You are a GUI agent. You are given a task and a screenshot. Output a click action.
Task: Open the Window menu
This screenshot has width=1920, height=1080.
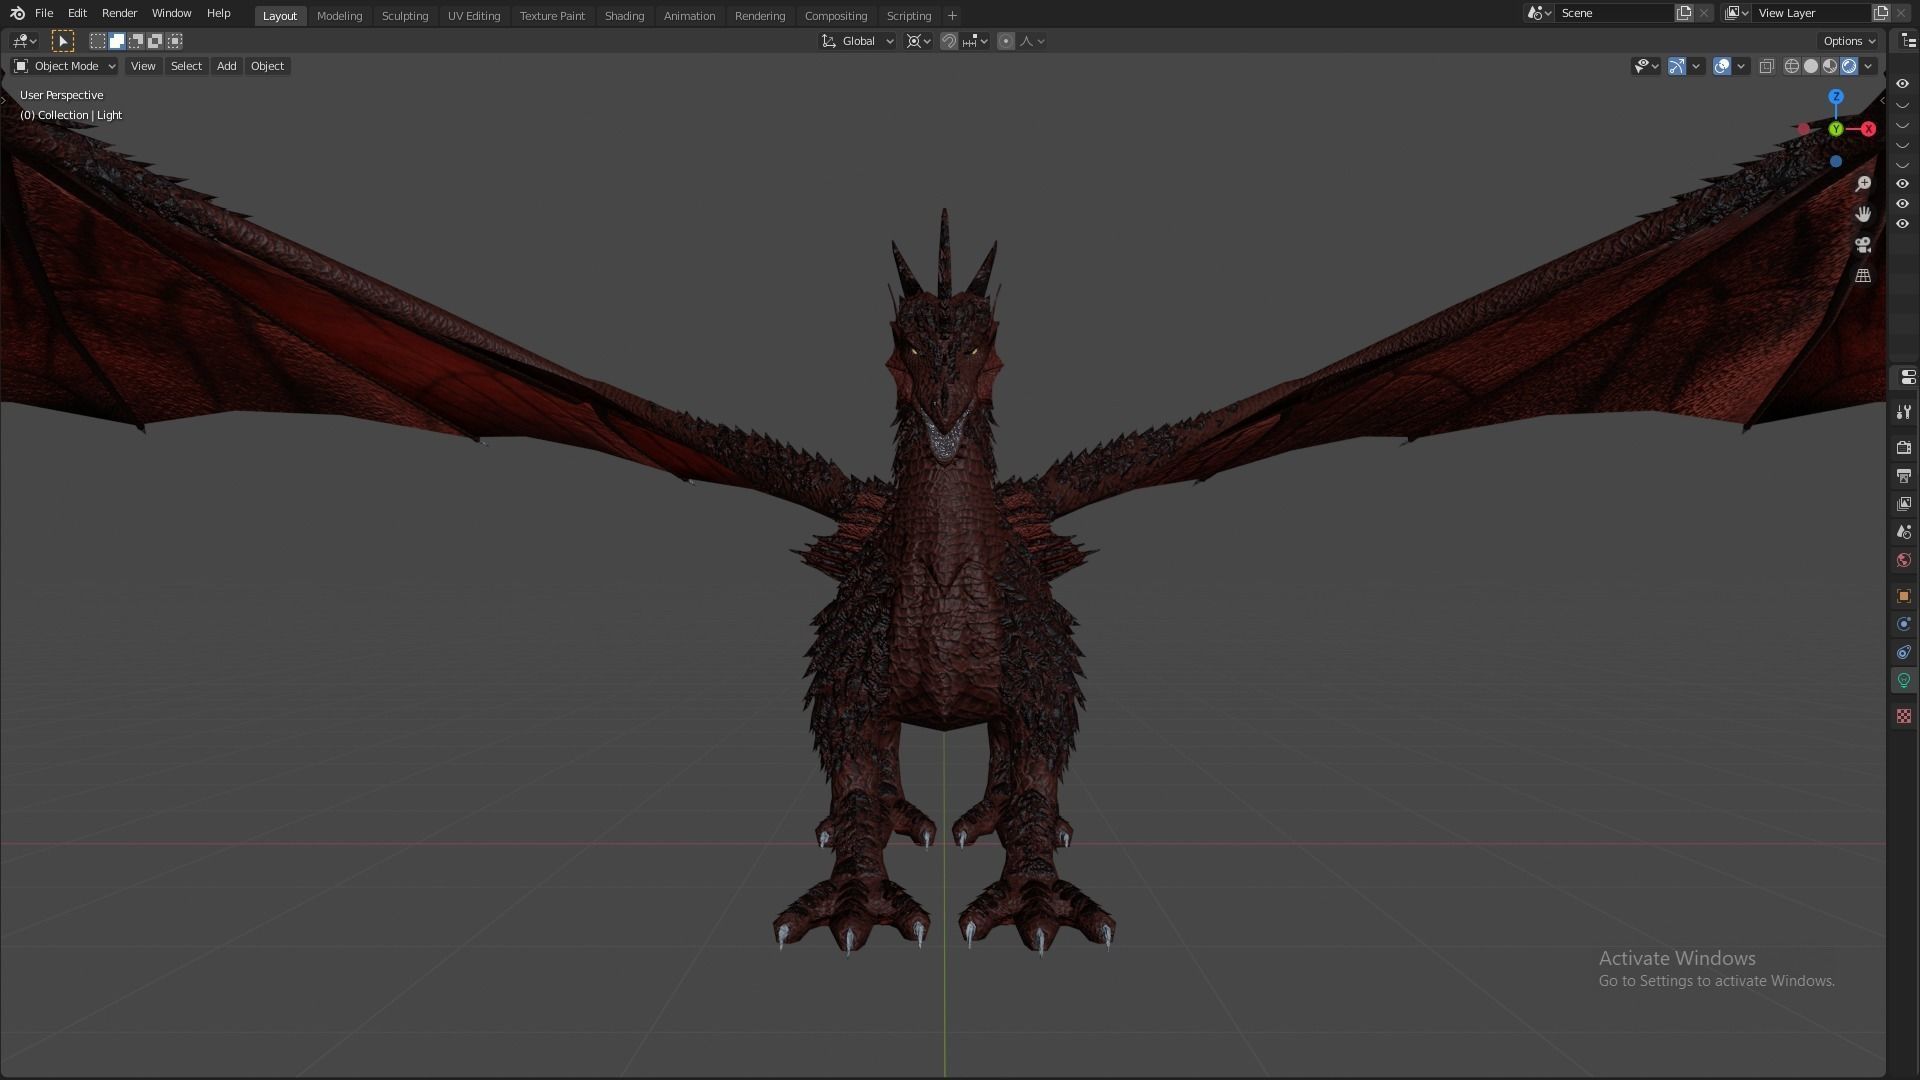[x=171, y=13]
